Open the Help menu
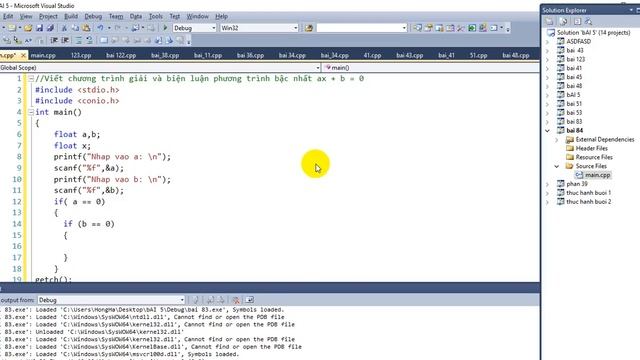The height and width of the screenshot is (360, 640). click(x=221, y=16)
